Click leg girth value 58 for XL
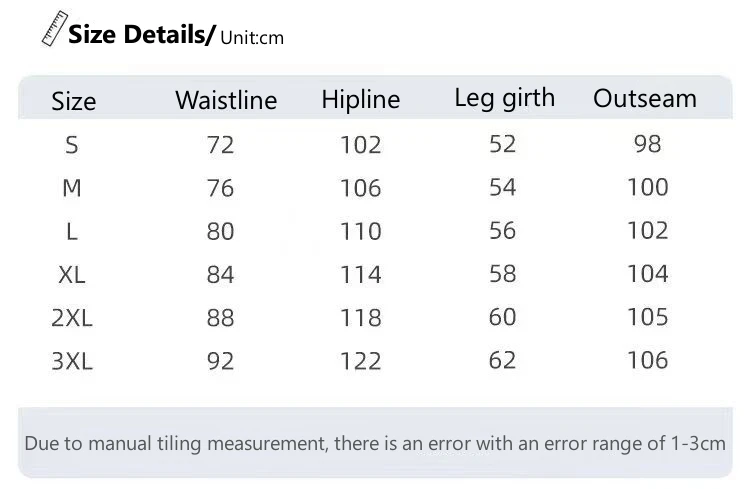Image resolution: width=750 pixels, height=489 pixels. click(503, 274)
